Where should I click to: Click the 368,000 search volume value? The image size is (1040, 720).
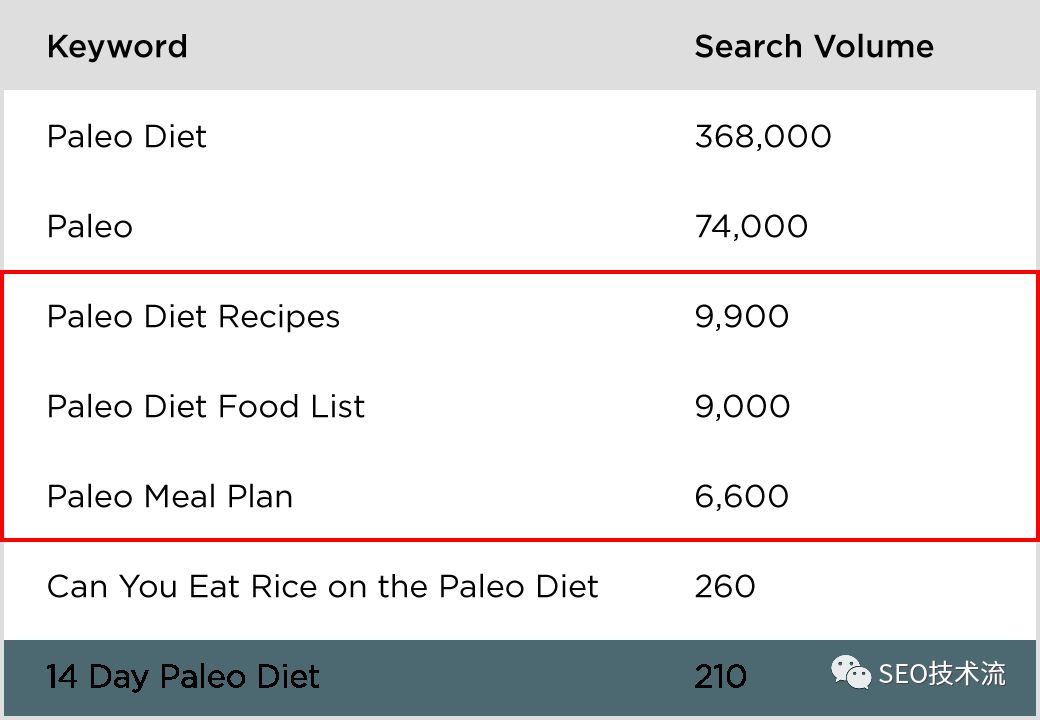click(763, 137)
